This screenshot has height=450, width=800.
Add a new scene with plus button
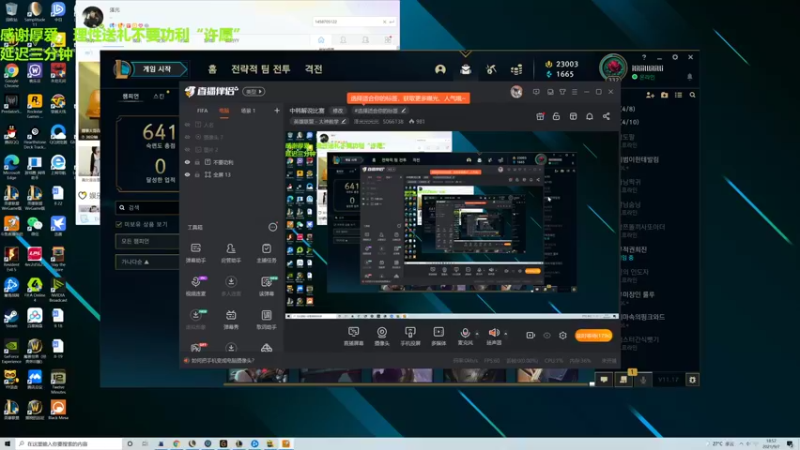[x=277, y=110]
